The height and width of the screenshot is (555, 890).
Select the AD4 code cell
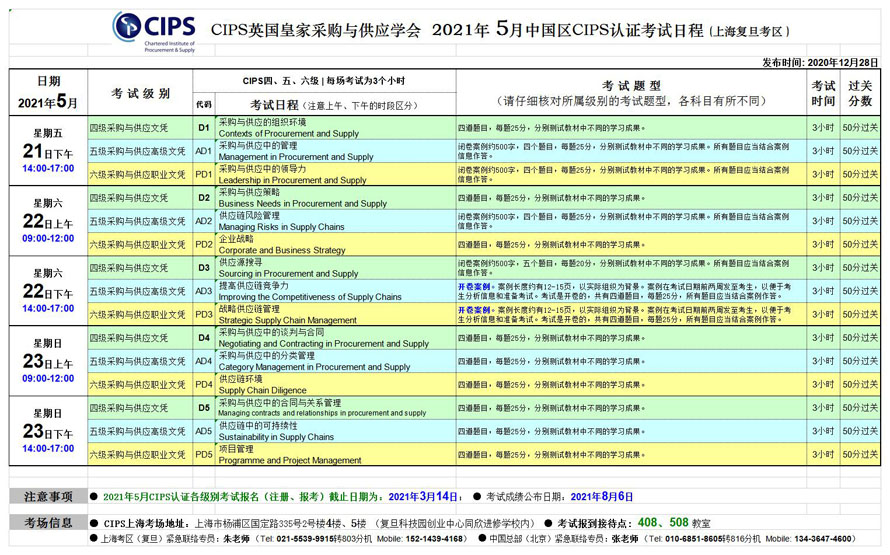204,361
